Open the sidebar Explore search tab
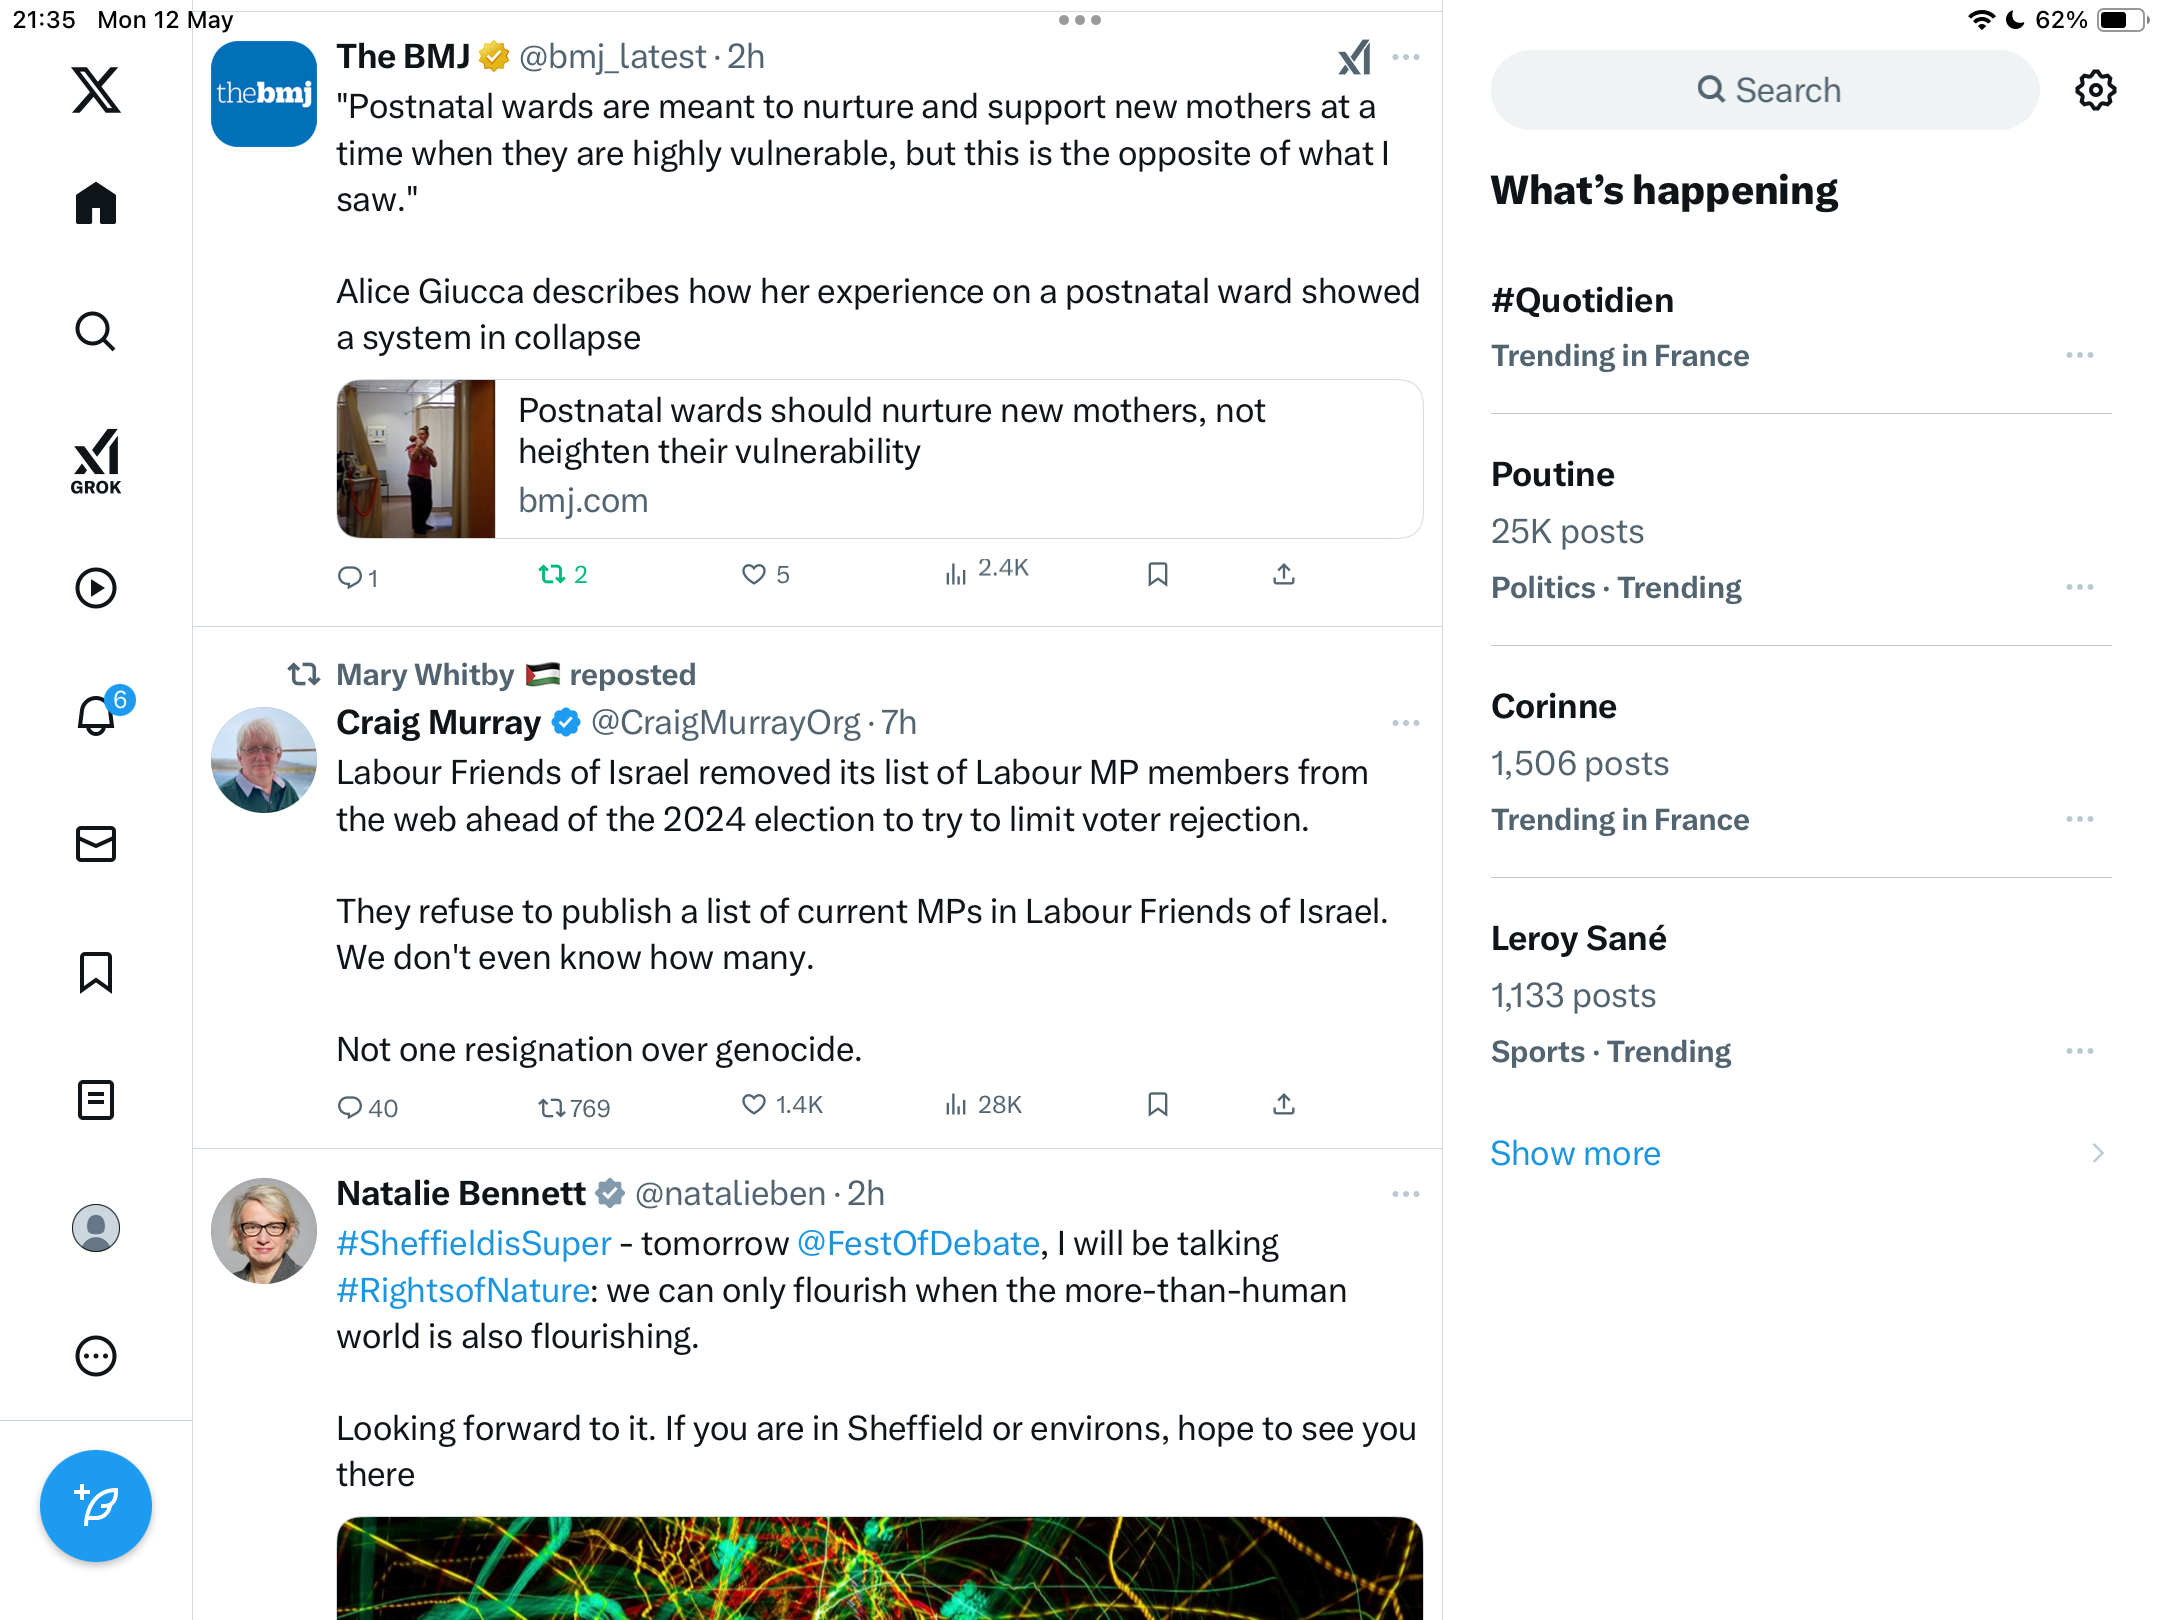Image resolution: width=2160 pixels, height=1620 pixels. (x=96, y=332)
